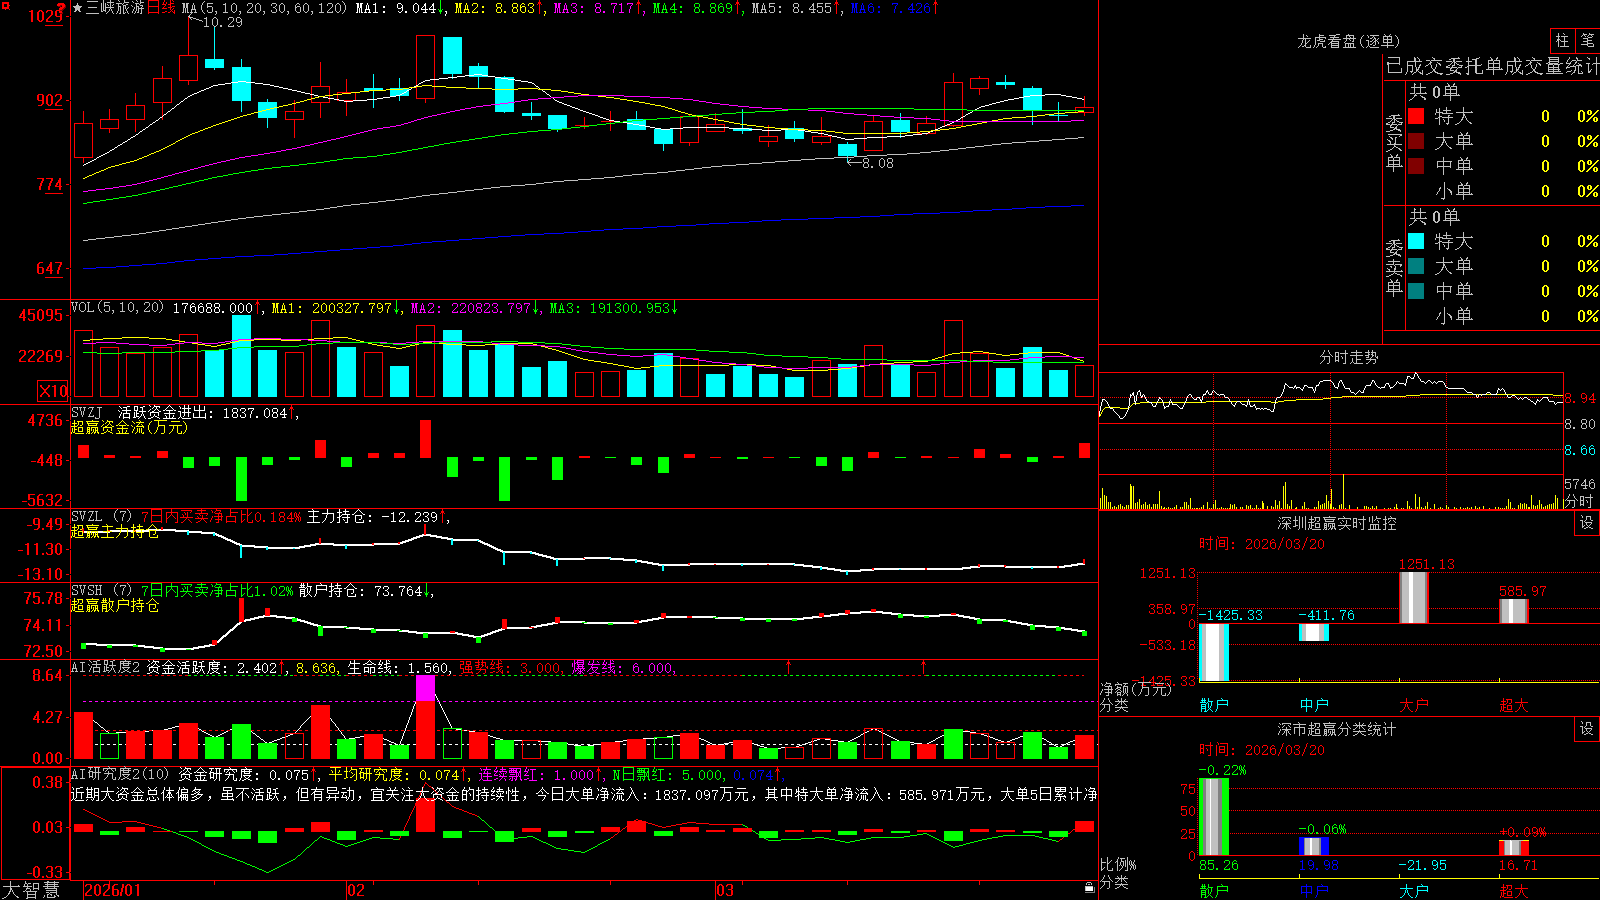Select the VOL(5,10,20) indicator label
This screenshot has height=900, width=1600.
point(117,308)
